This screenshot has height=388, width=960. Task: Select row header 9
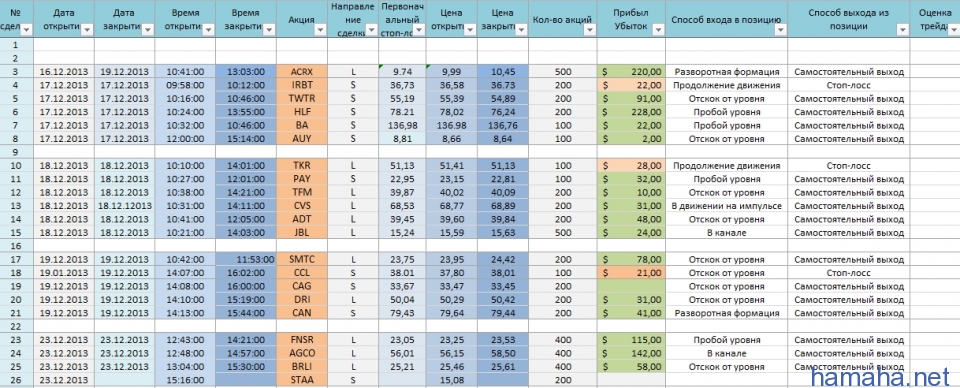tap(15, 152)
